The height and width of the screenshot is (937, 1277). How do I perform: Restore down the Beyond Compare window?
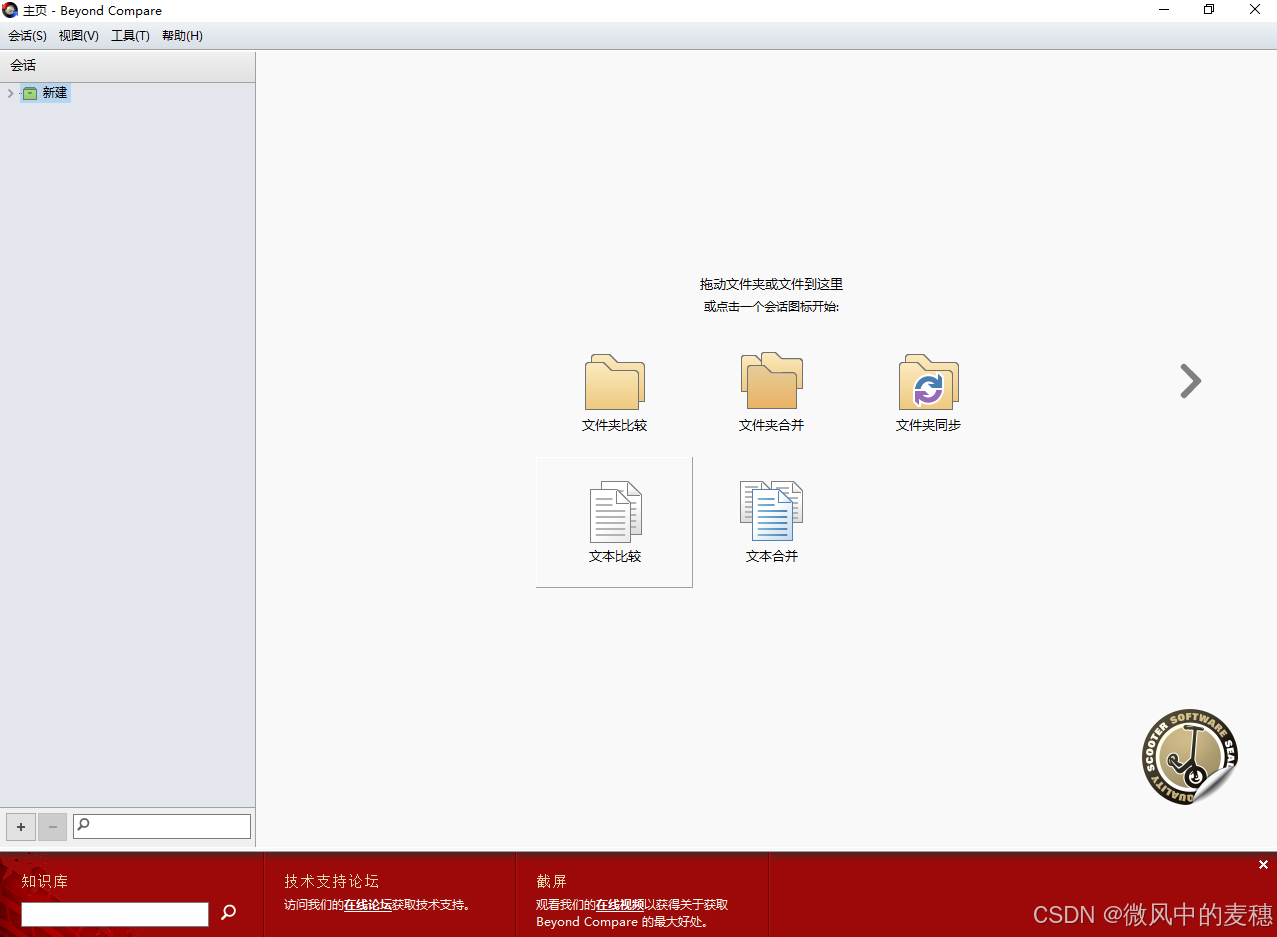[1209, 10]
